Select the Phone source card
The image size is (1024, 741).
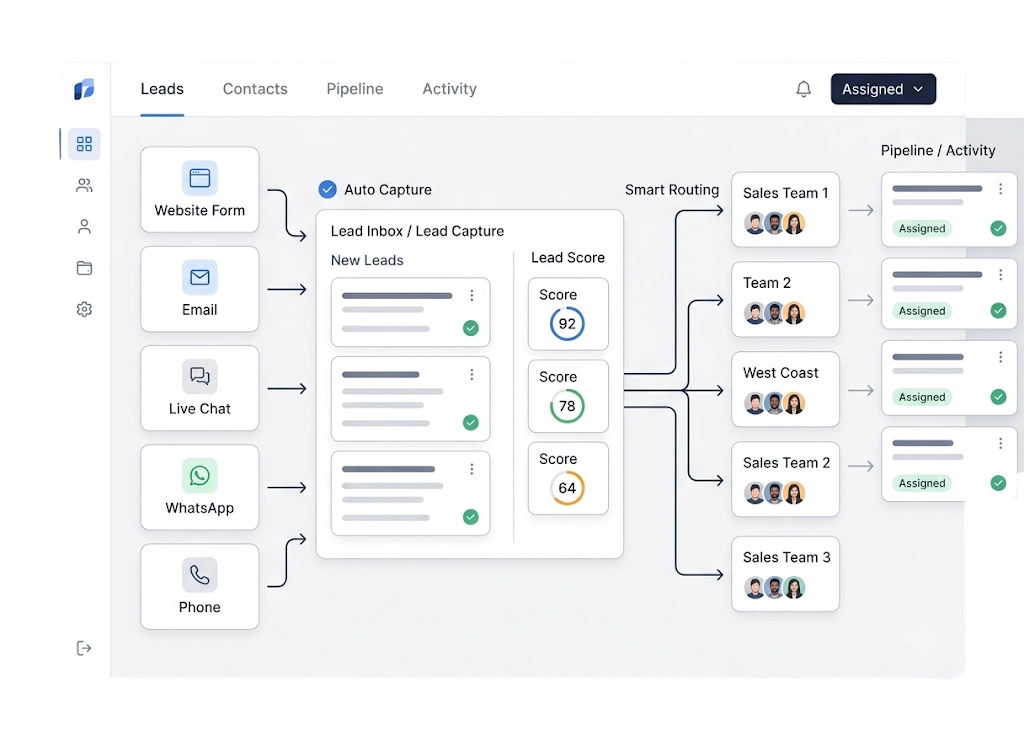pos(200,586)
